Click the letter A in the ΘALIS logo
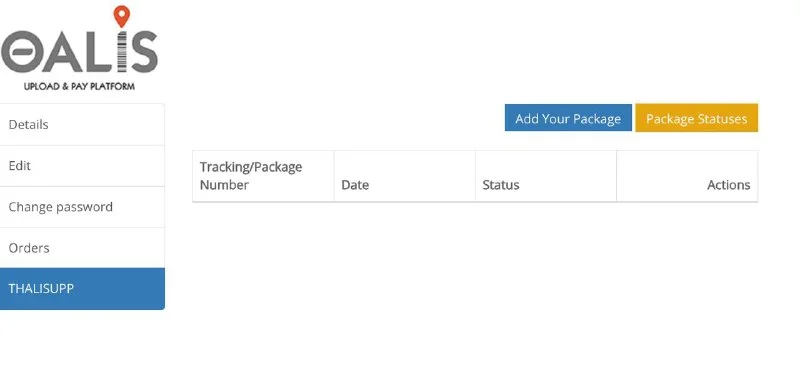Viewport: 800px width, 391px height. point(63,52)
